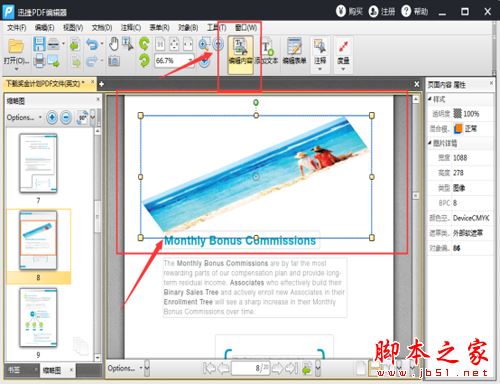Select the text selection tool icon

(x=127, y=44)
